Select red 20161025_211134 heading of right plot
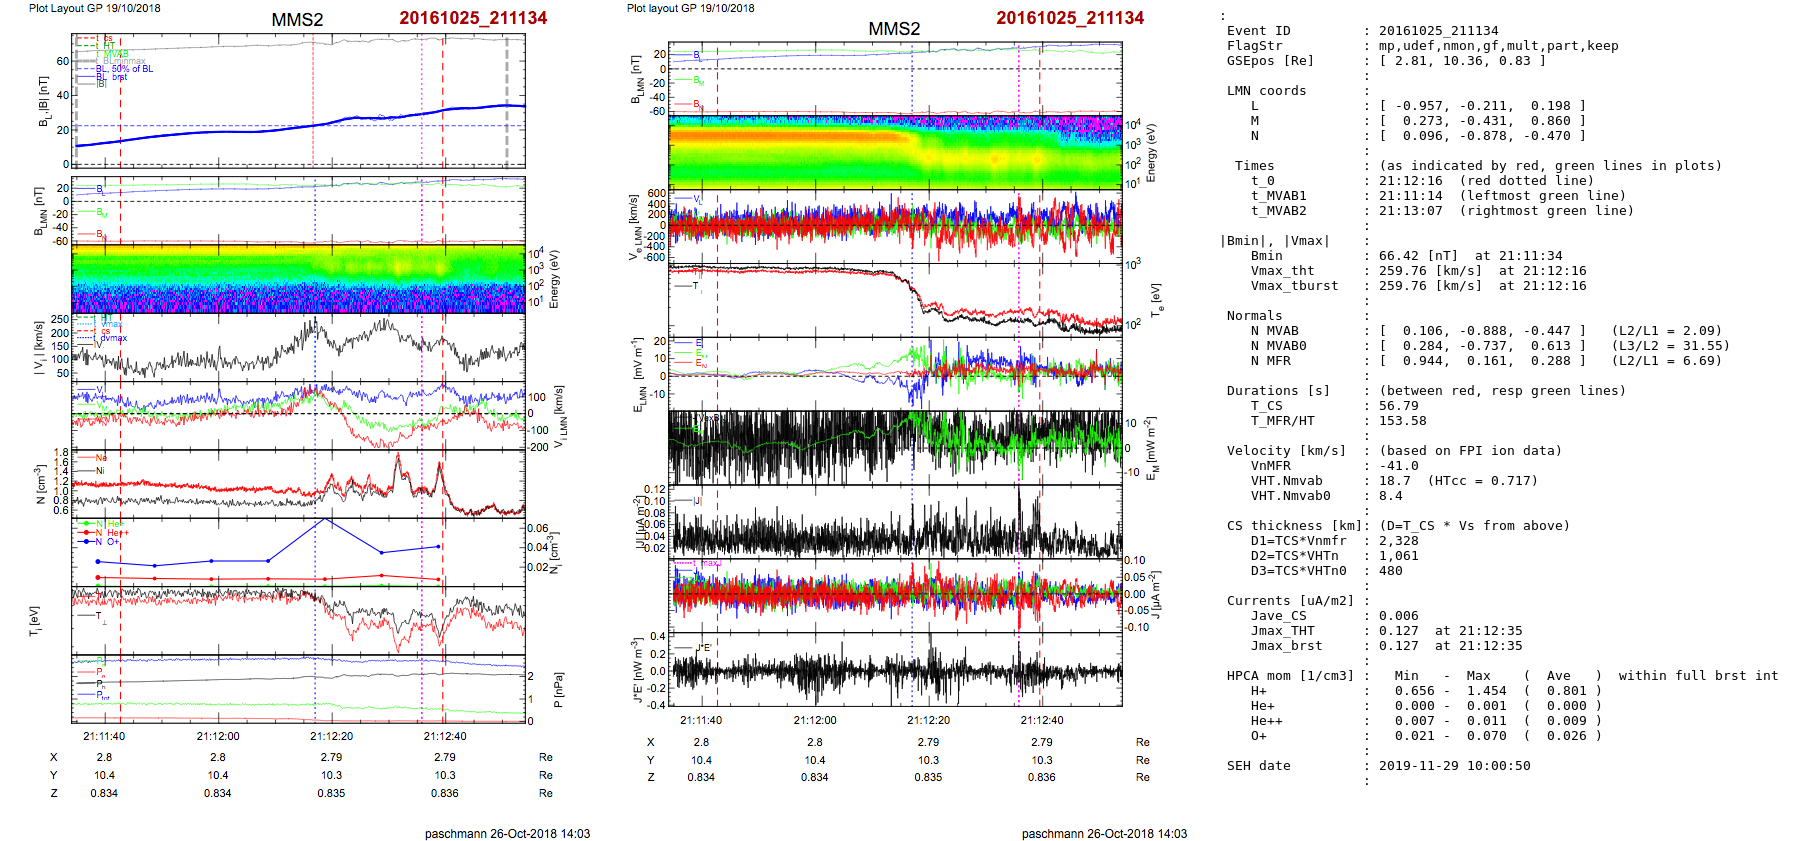 1070,18
